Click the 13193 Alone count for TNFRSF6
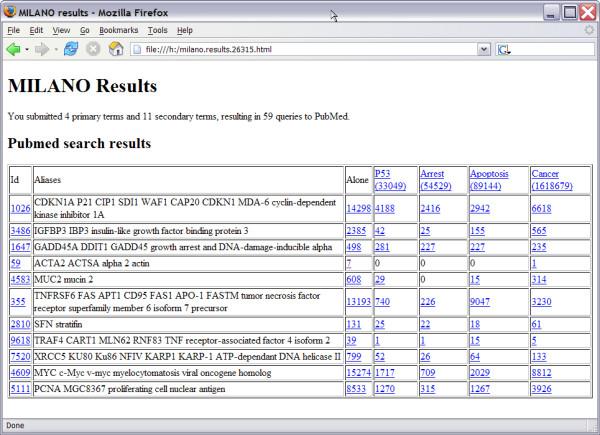Viewport: 600px width, 435px height. click(359, 302)
